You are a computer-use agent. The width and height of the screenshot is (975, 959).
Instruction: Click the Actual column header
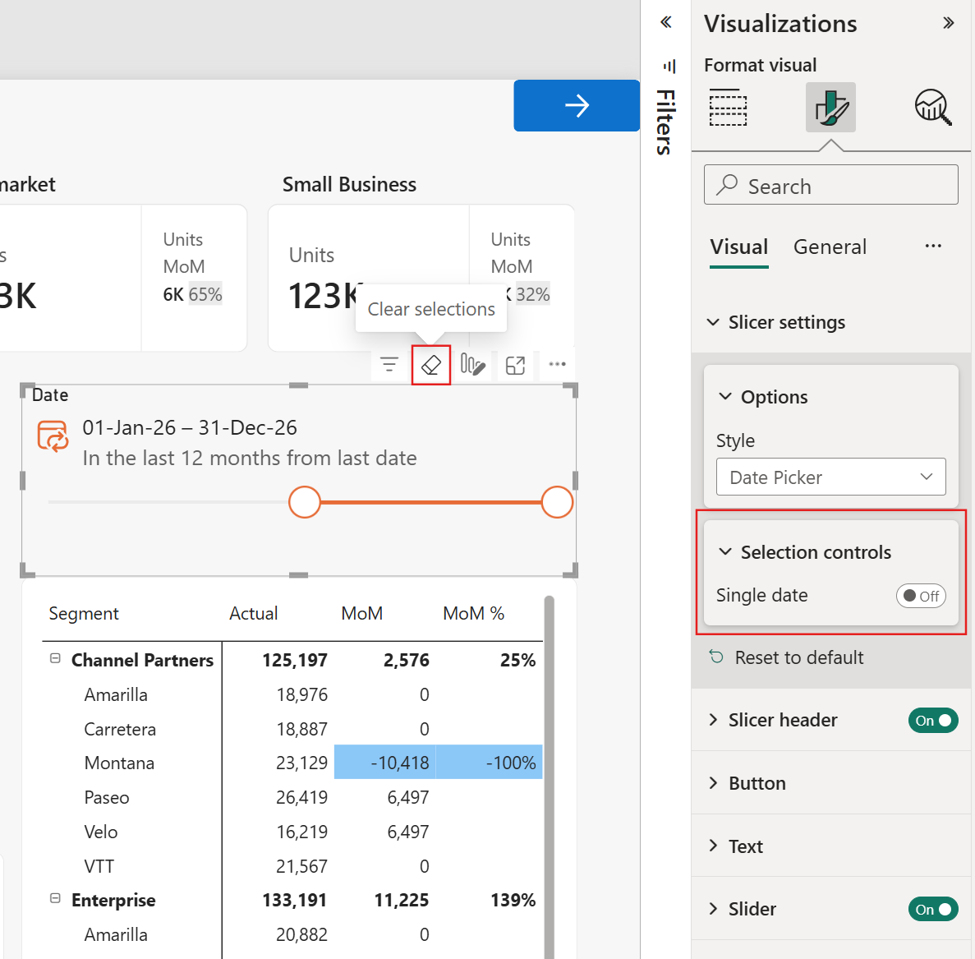point(253,613)
